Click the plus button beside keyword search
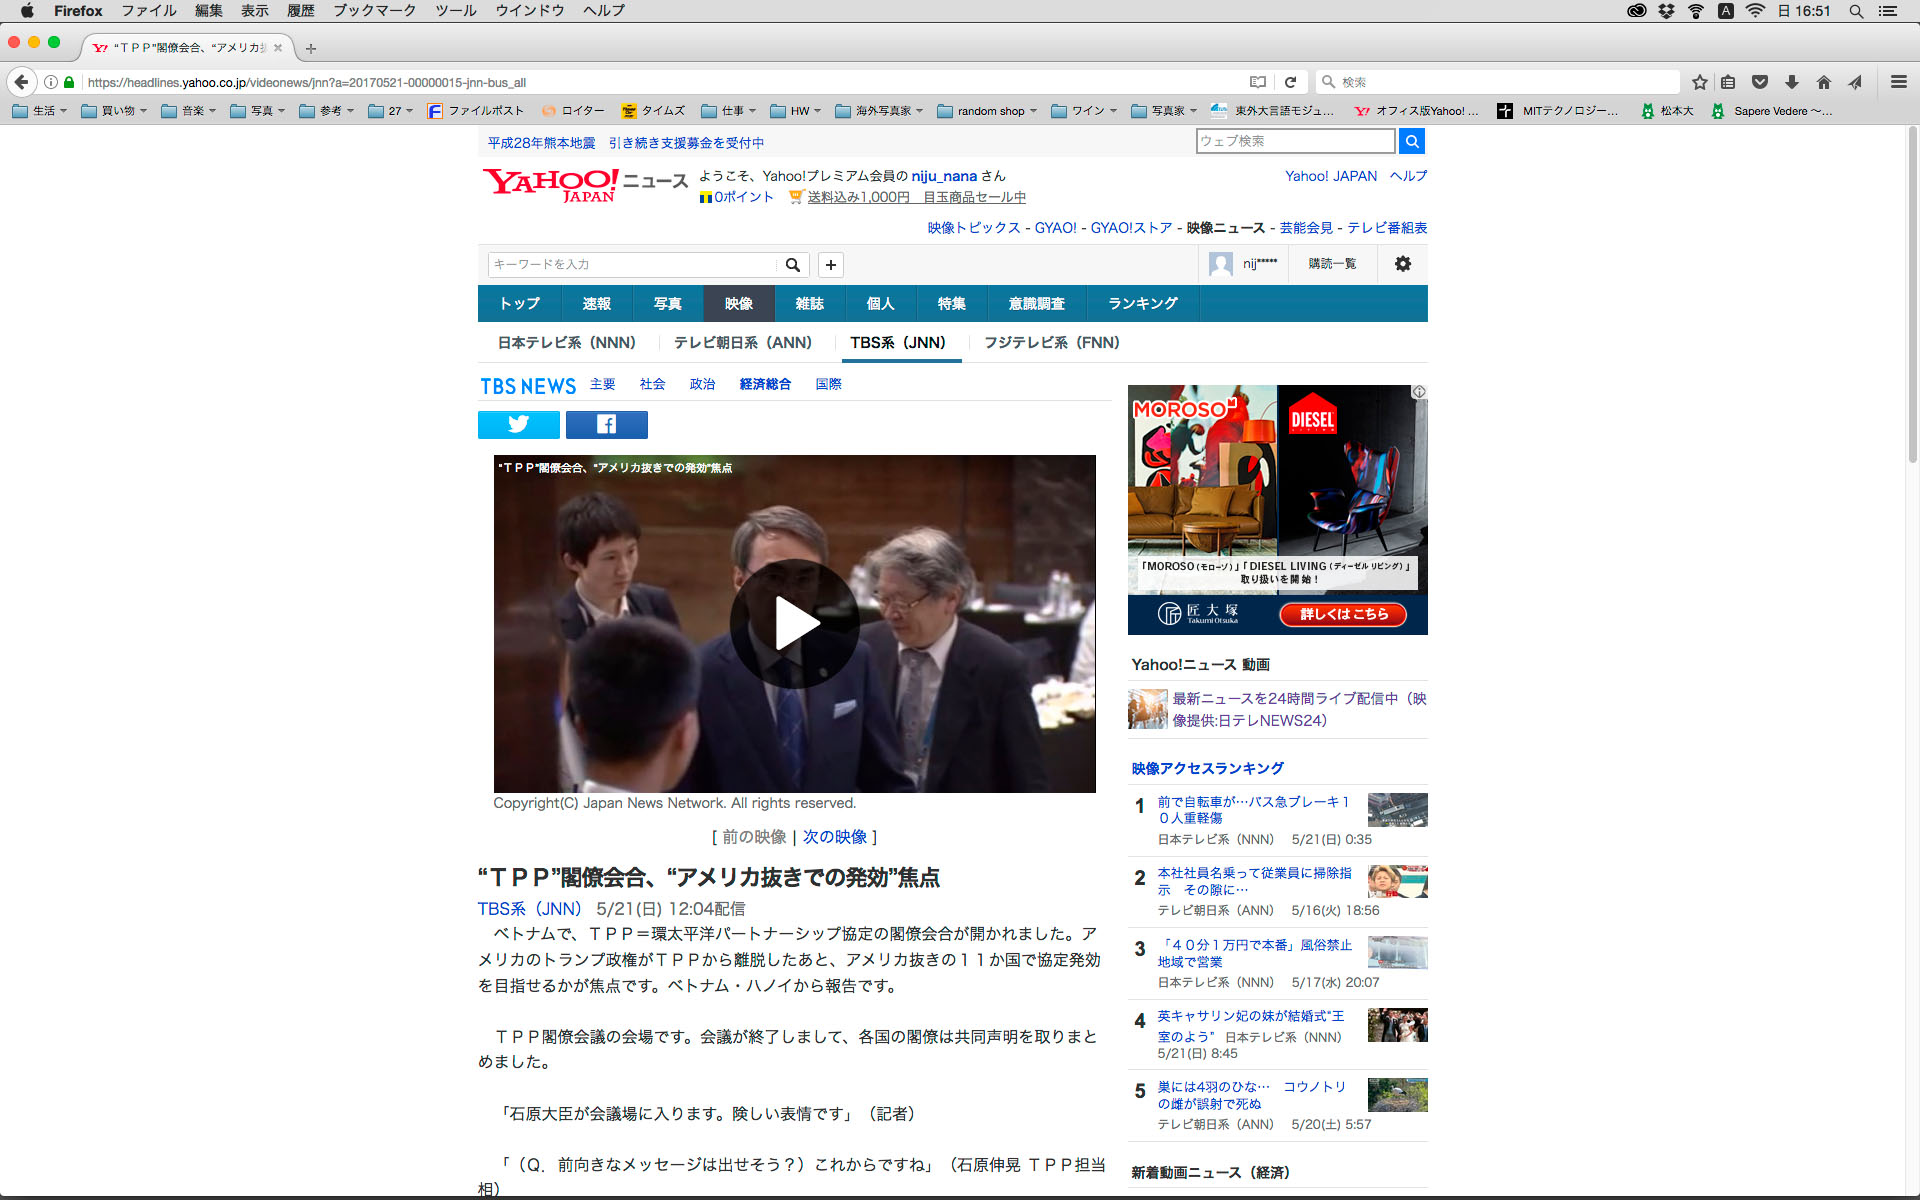The width and height of the screenshot is (1920, 1200). tap(830, 265)
